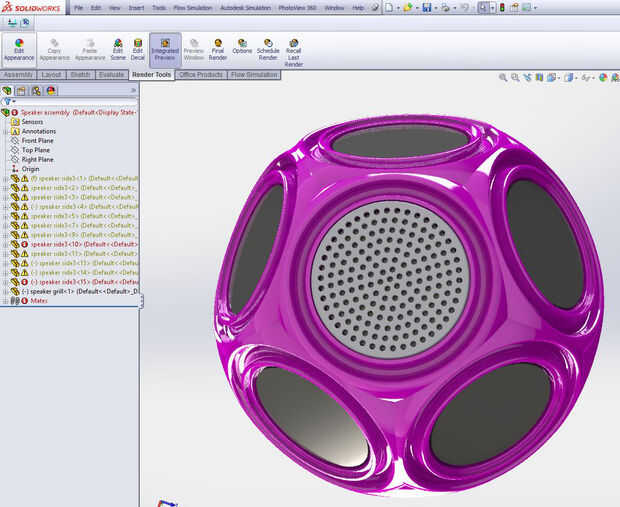
Task: Toggle the Integrated Preview button
Action: (x=165, y=50)
